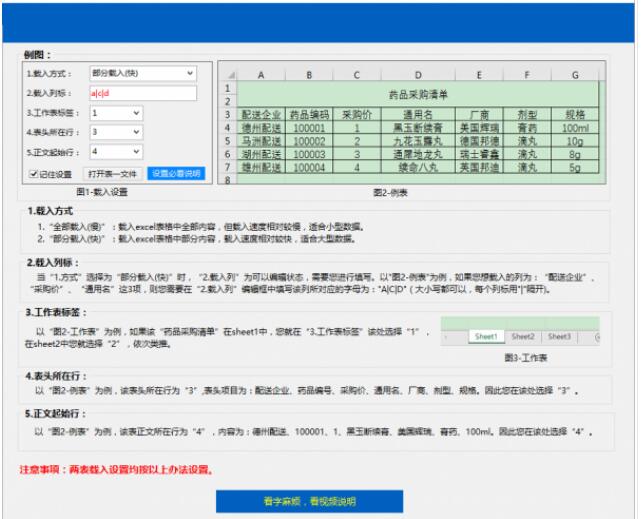Click the 8g specification cell
The width and height of the screenshot is (642, 519).
[x=575, y=154]
